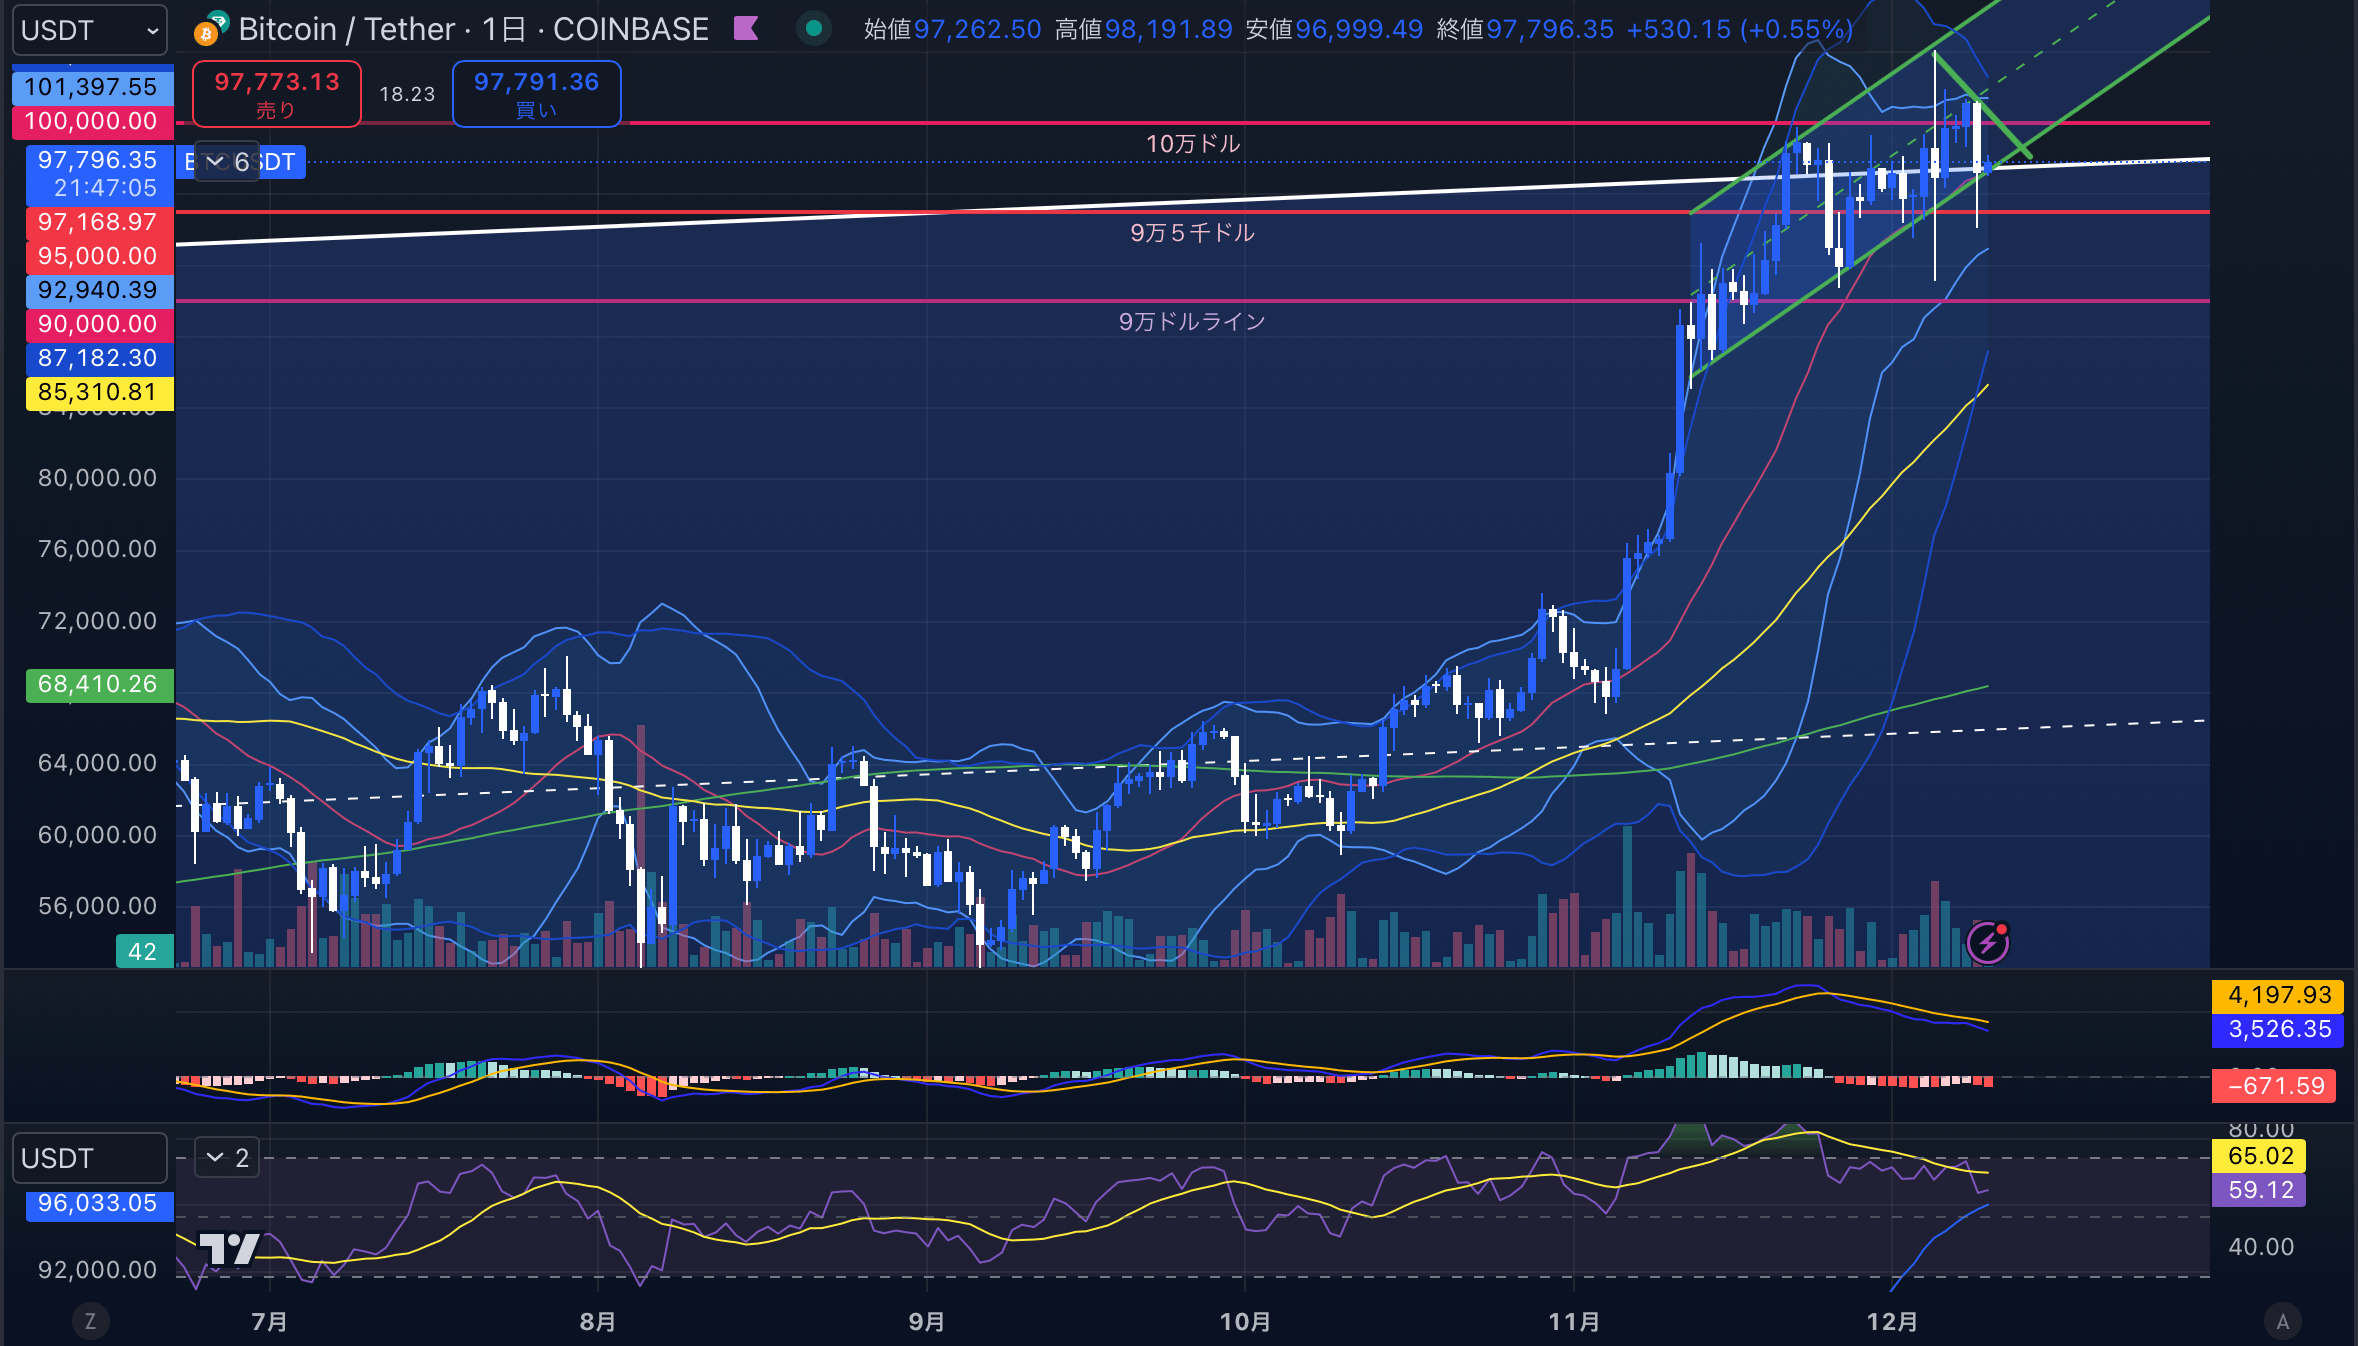The width and height of the screenshot is (2358, 1346).
Task: Open the USDT dropdown in lower pane
Action: (89, 1158)
